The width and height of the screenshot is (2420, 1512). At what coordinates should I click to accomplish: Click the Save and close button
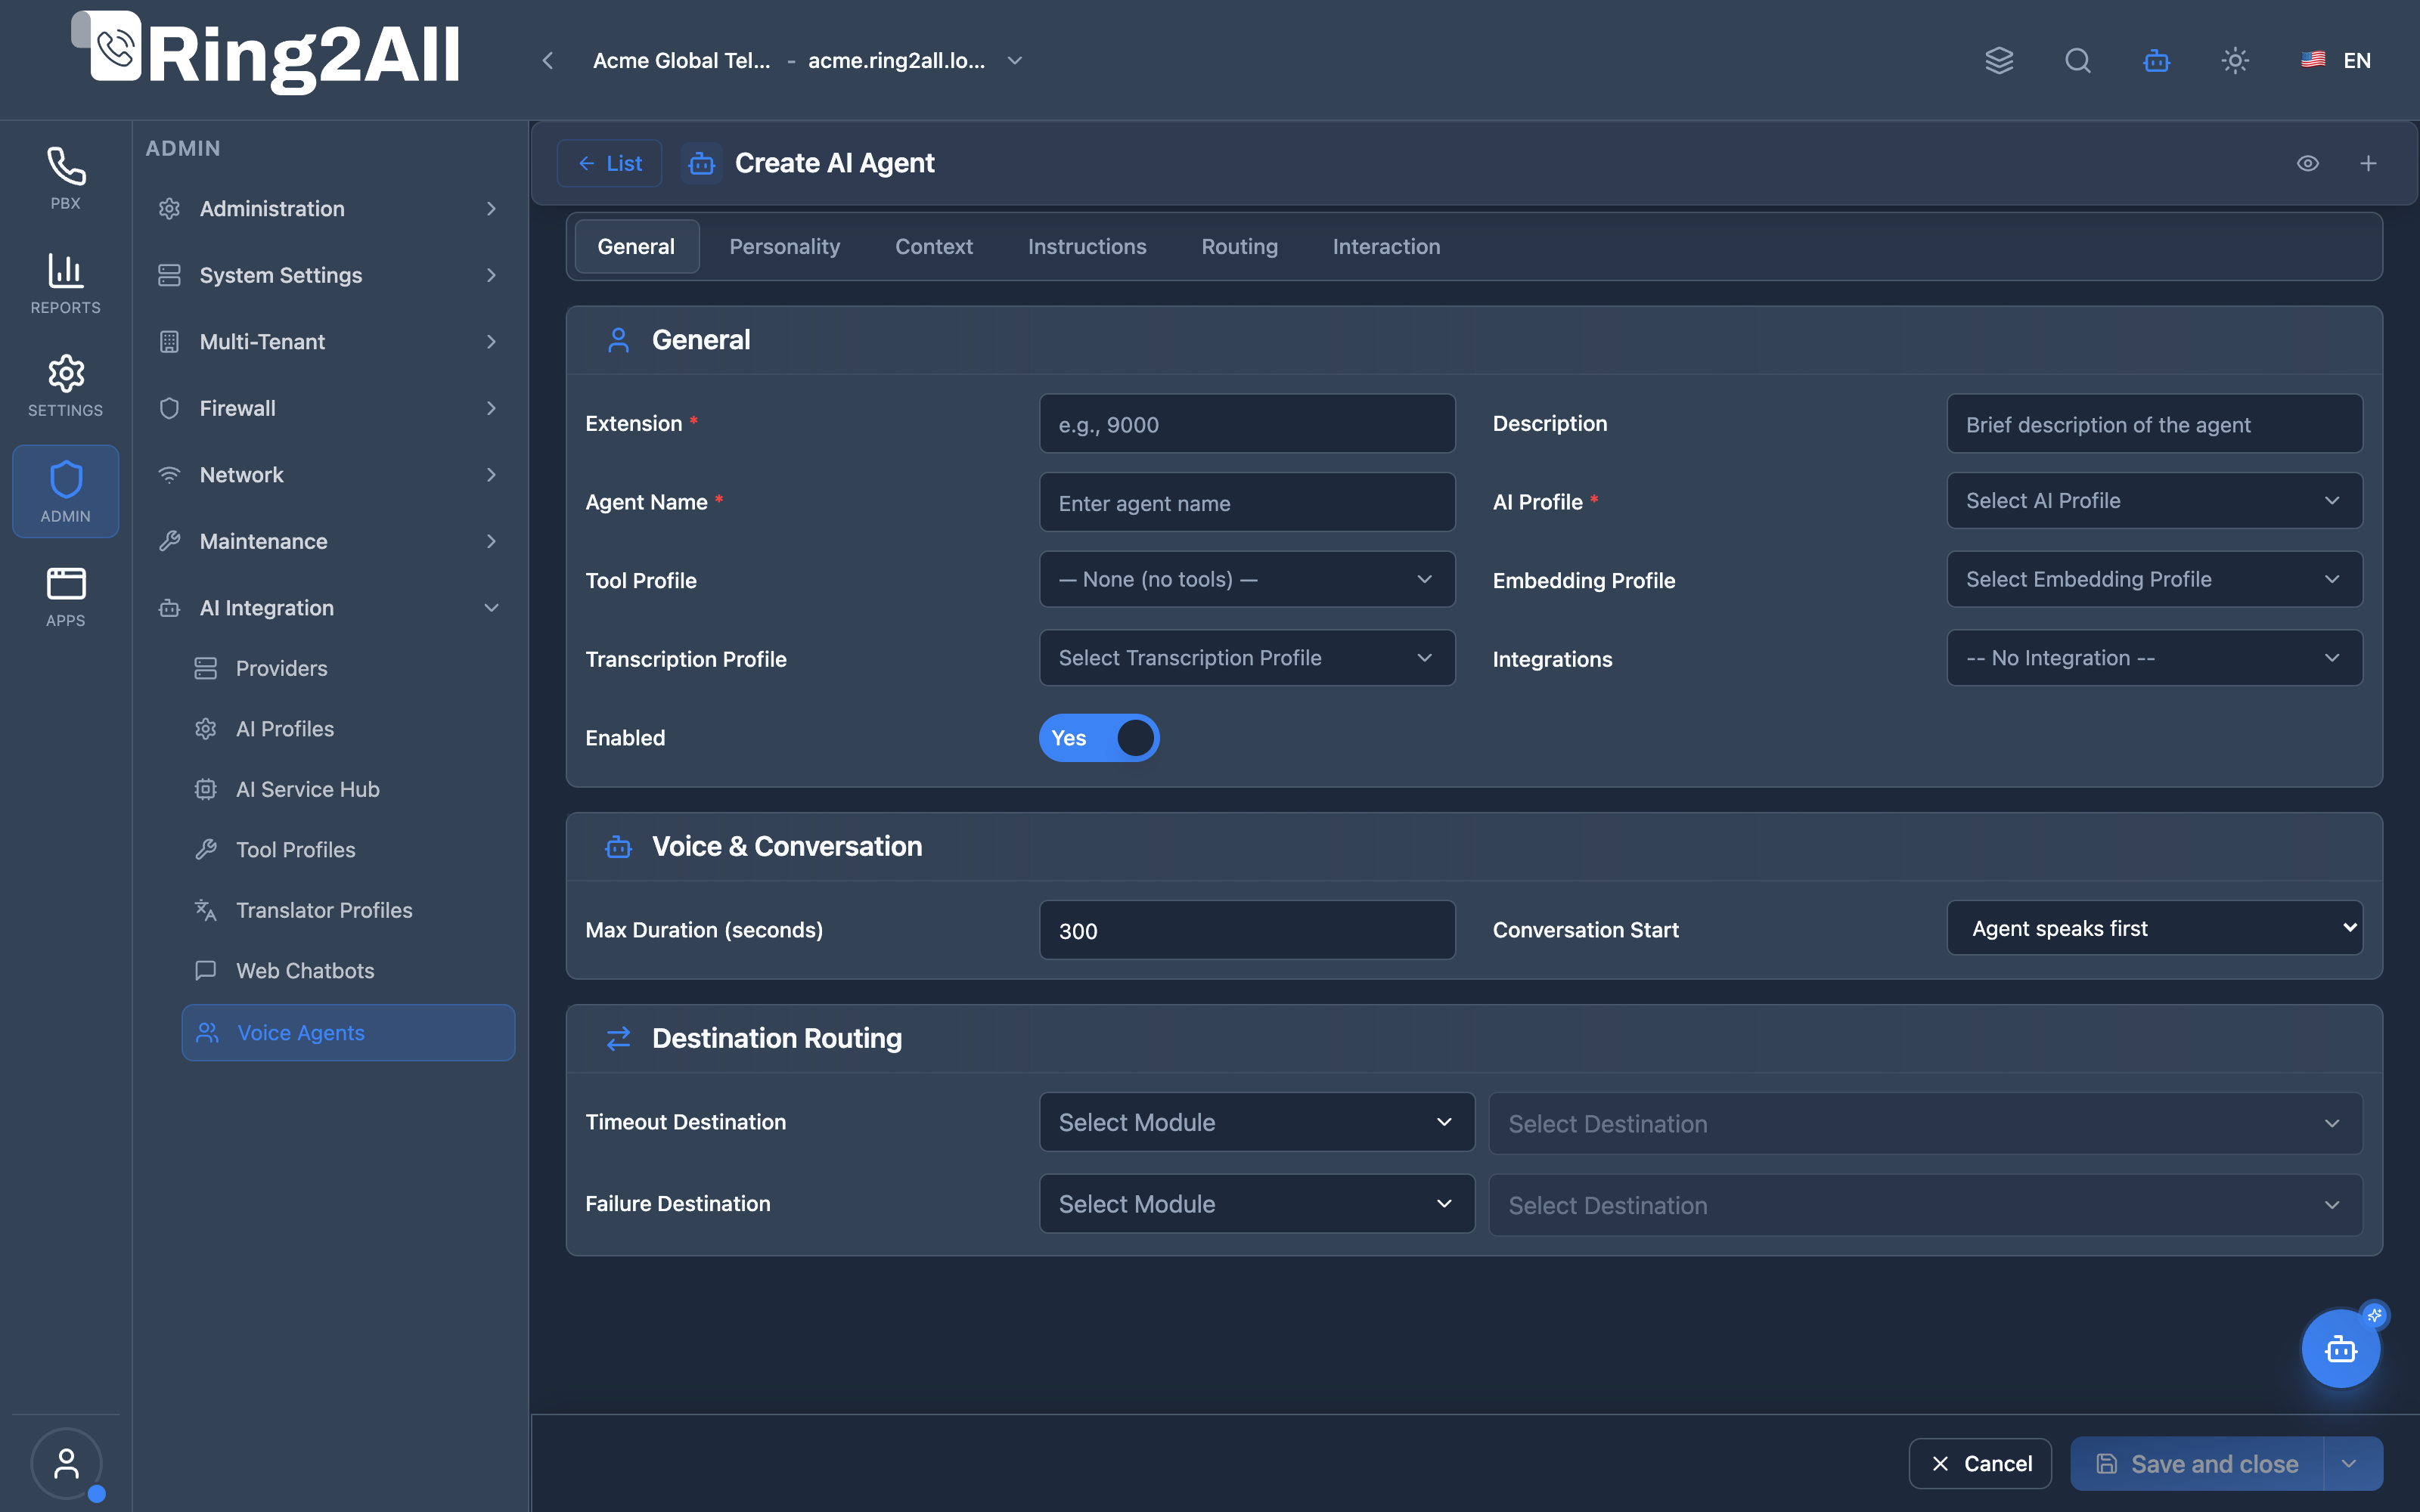(x=2198, y=1464)
